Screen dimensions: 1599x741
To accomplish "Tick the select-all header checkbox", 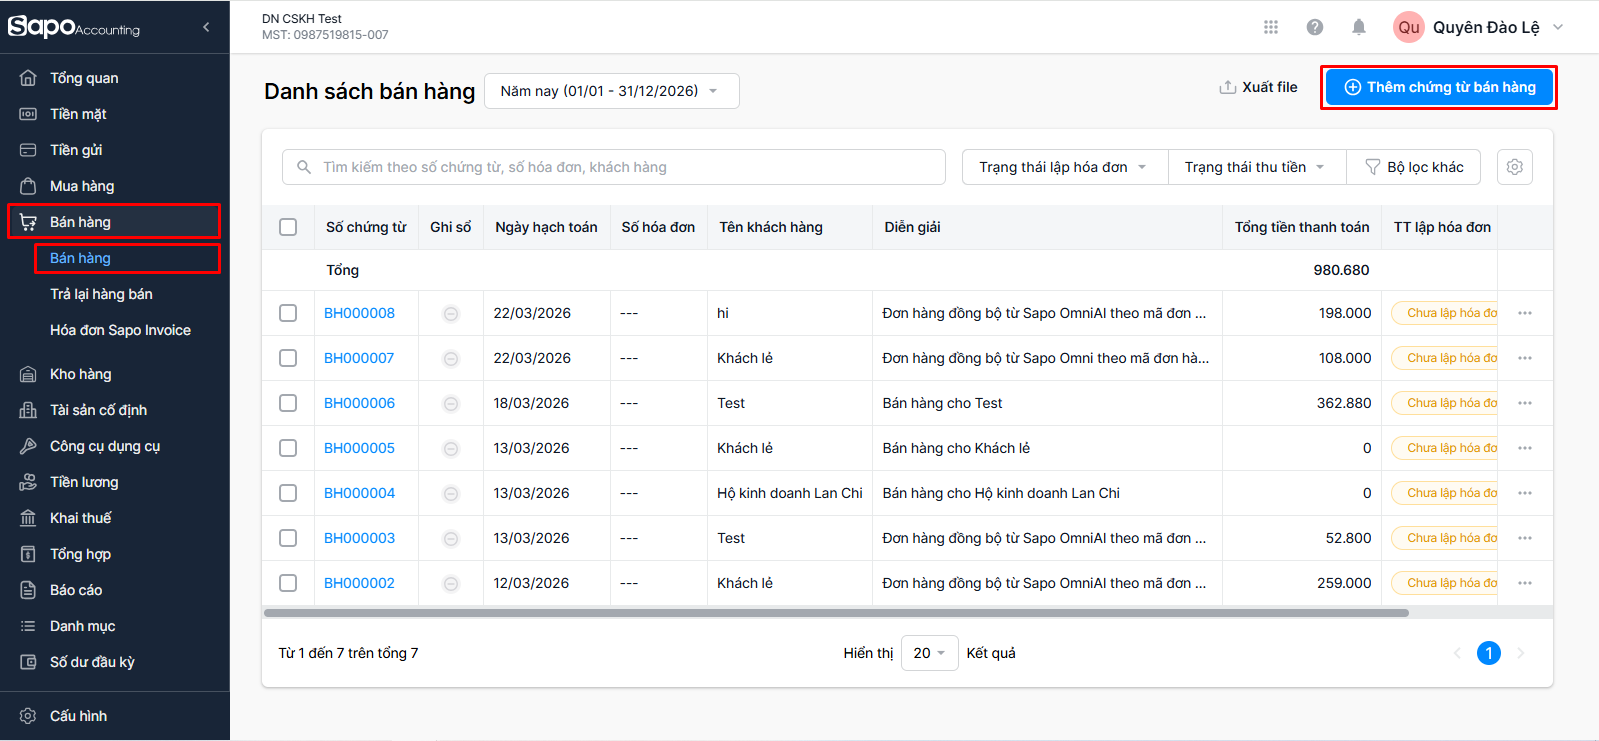I will (x=288, y=227).
